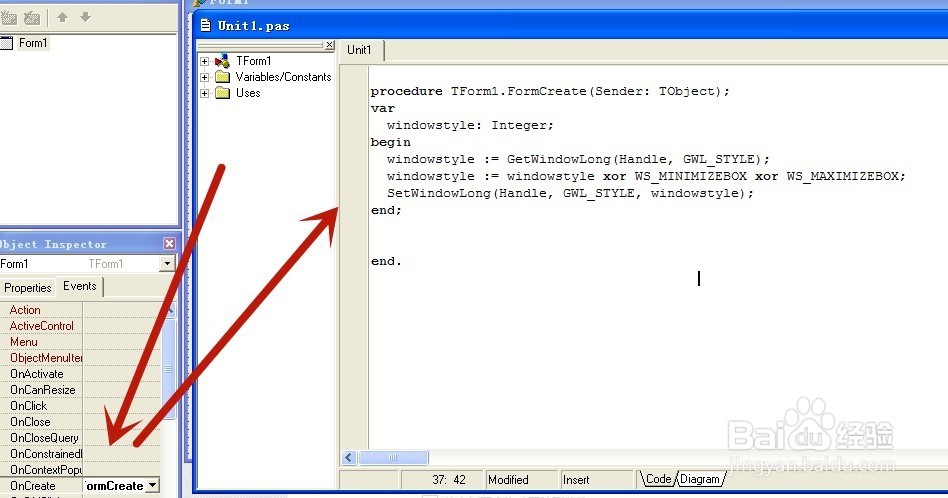Switch to the Events tab
The height and width of the screenshot is (498, 948).
80,286
